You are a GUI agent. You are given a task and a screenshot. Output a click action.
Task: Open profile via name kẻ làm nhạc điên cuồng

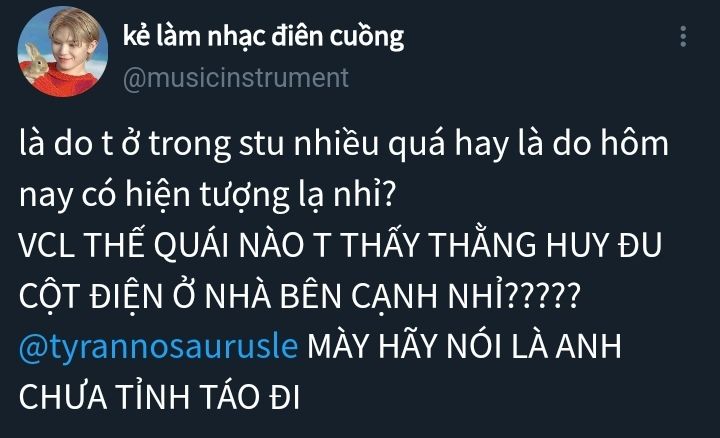pos(264,37)
